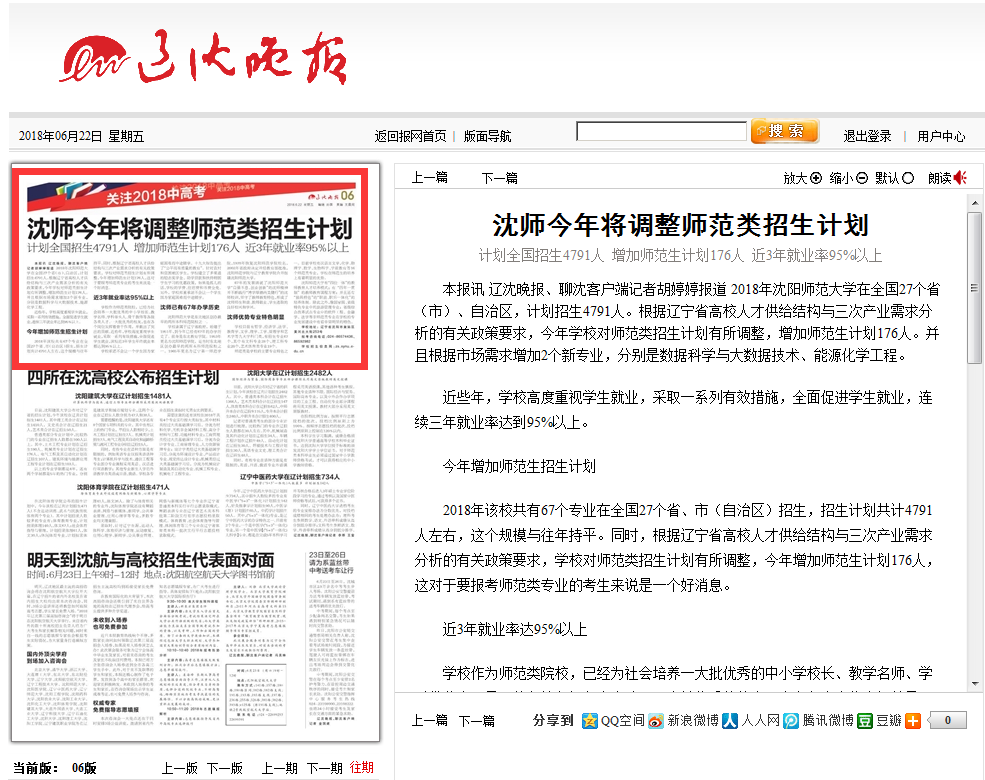Click inside the search text field
This screenshot has width=985, height=780.
[661, 132]
